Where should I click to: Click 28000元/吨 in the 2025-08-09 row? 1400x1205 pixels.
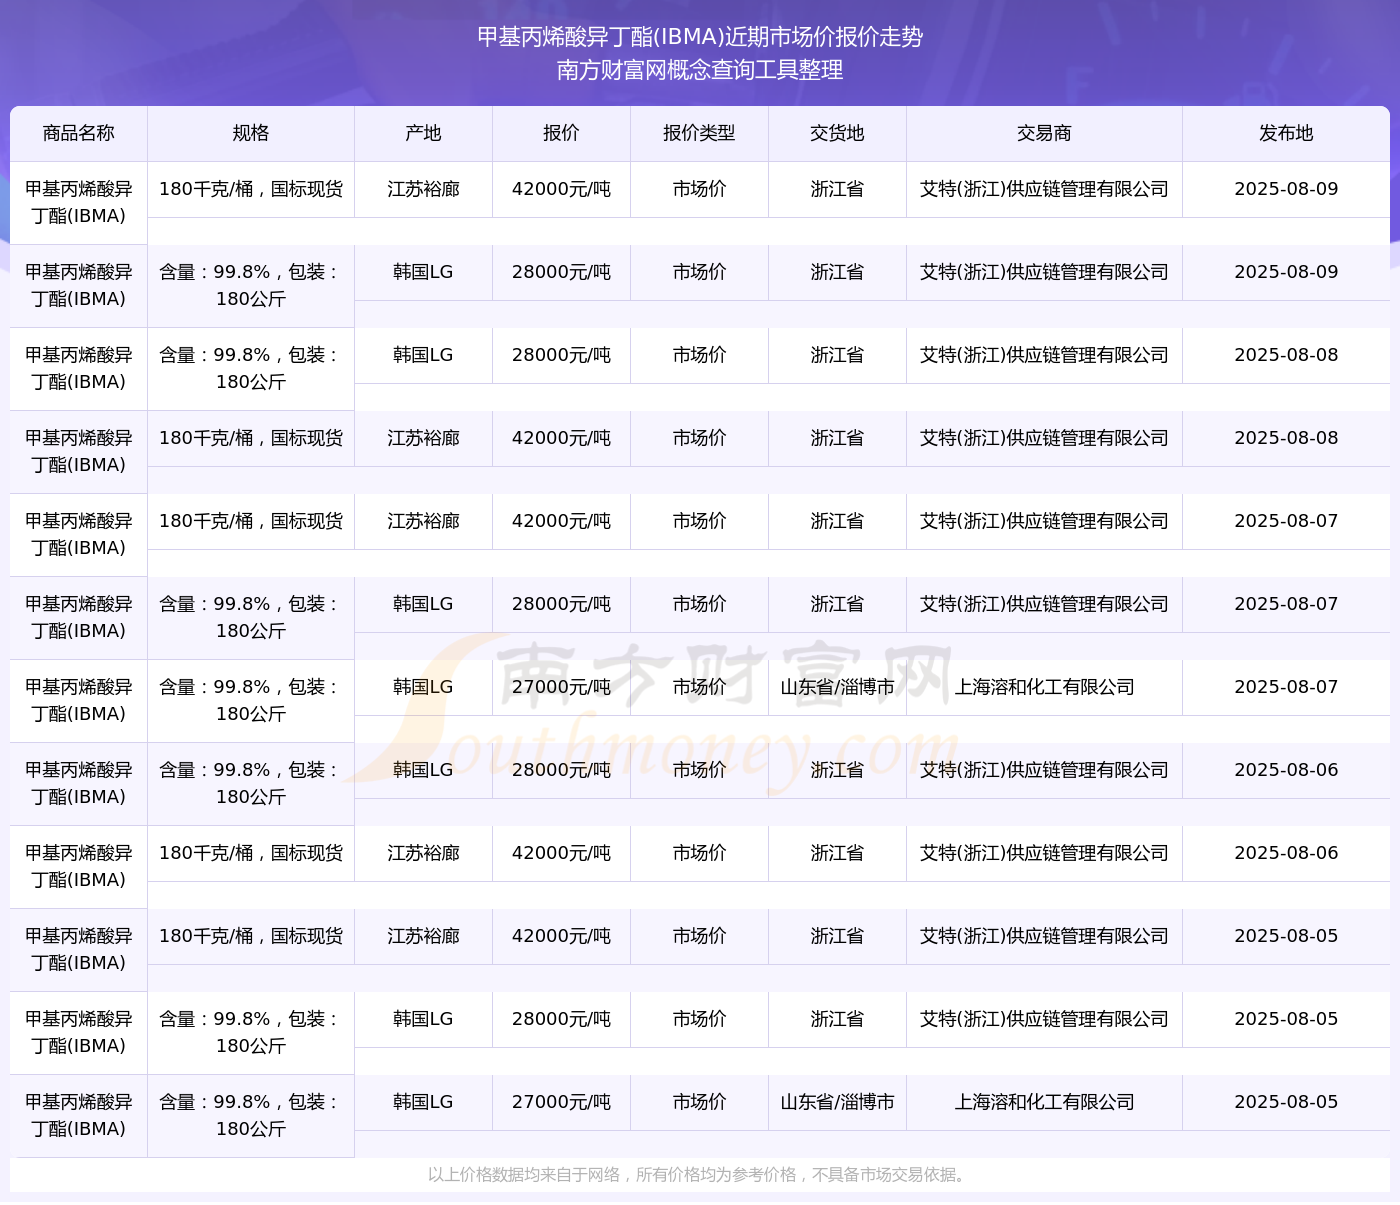561,272
